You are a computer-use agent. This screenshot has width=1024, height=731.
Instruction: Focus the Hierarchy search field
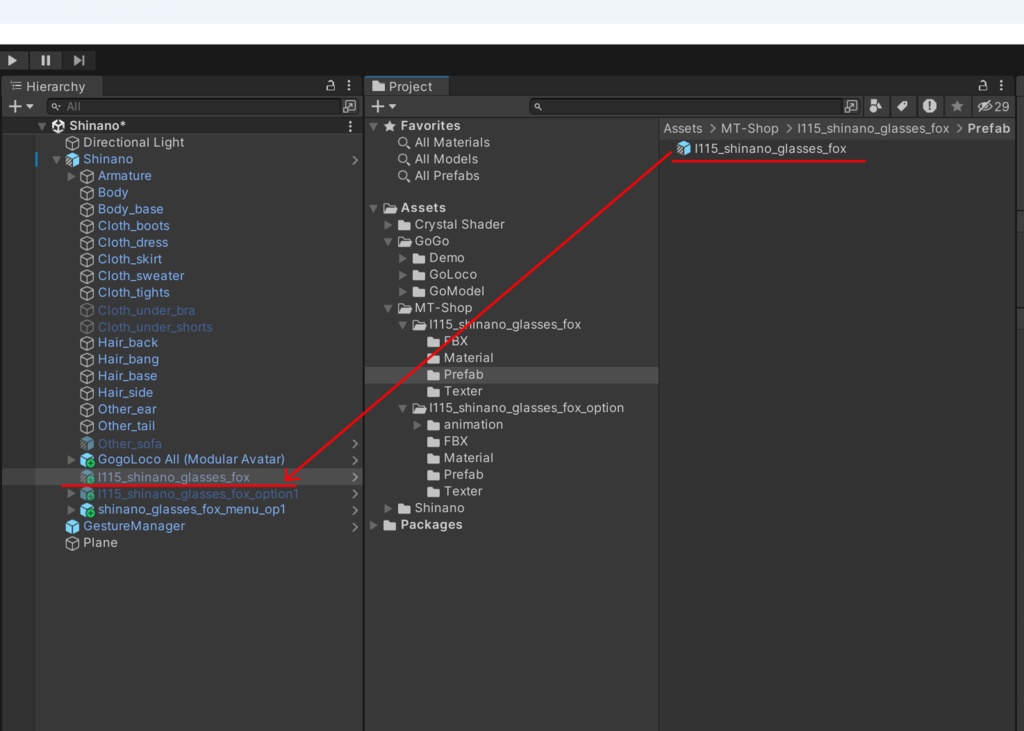coord(194,106)
